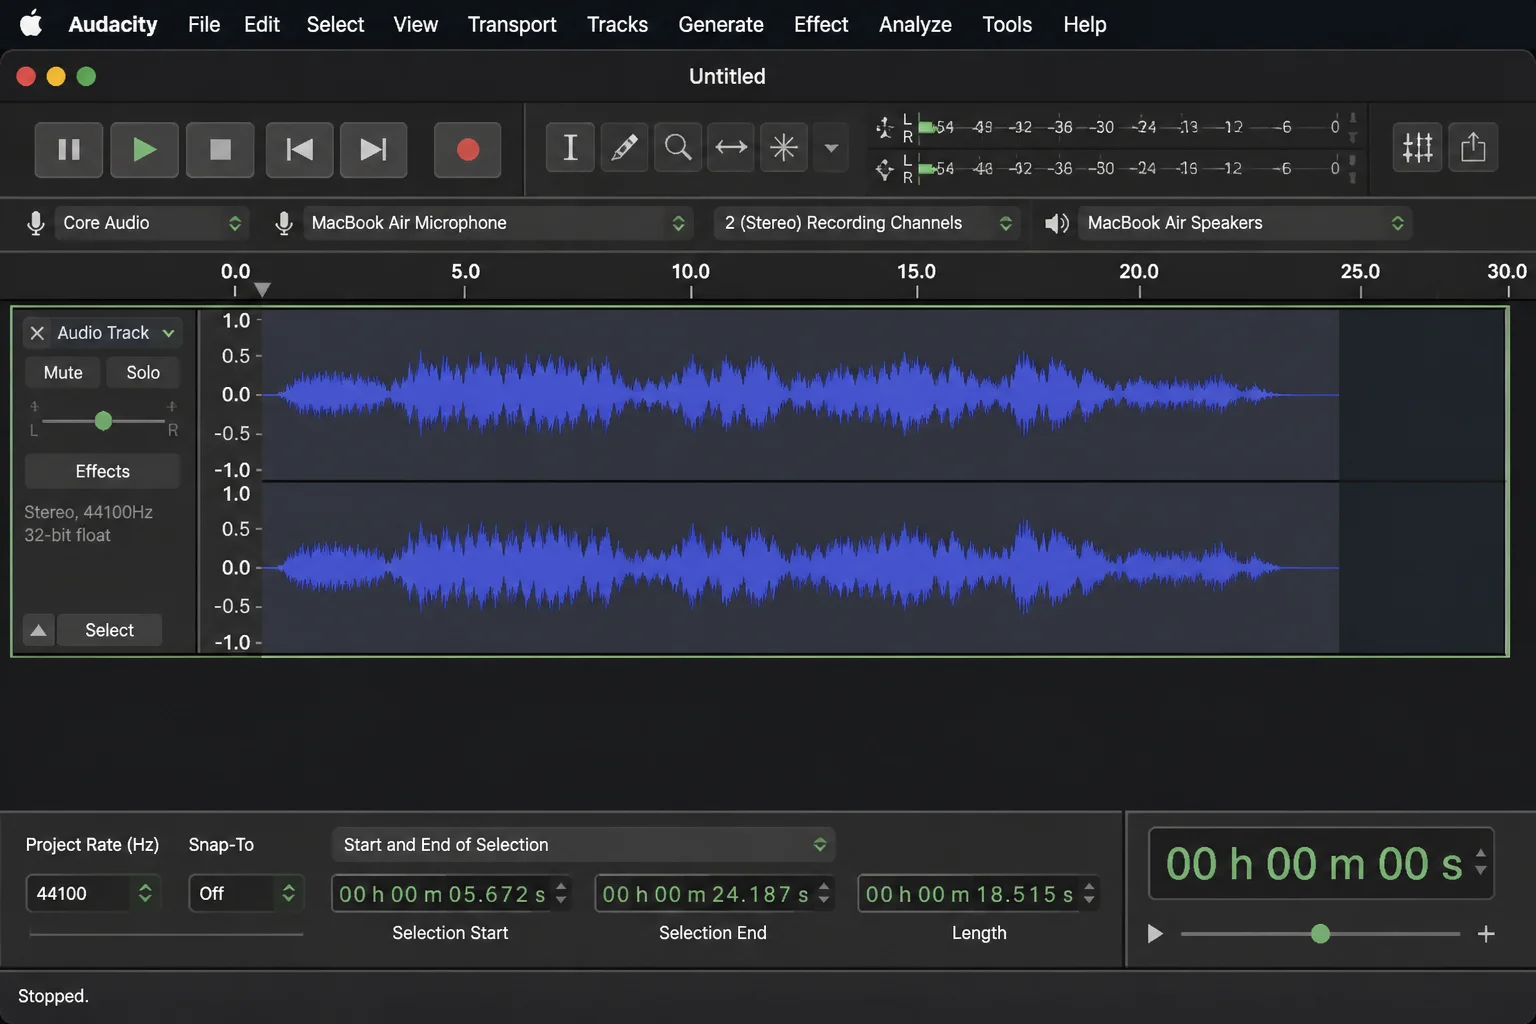
Task: Open Start and End of Selection dropdown
Action: tap(583, 845)
